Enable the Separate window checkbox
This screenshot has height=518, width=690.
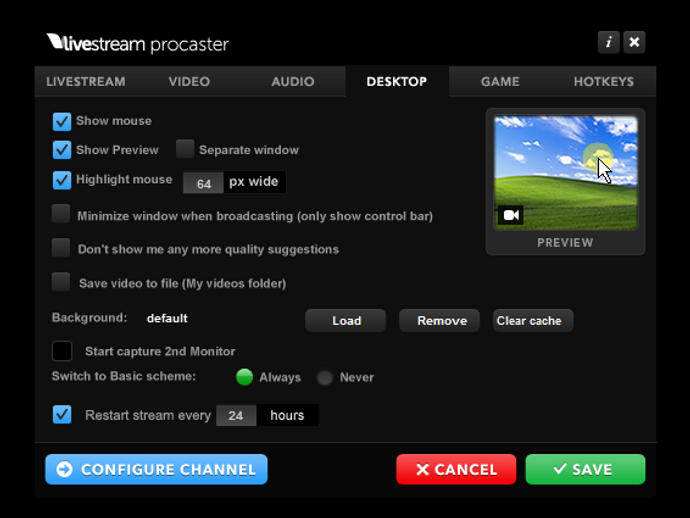pyautogui.click(x=185, y=149)
